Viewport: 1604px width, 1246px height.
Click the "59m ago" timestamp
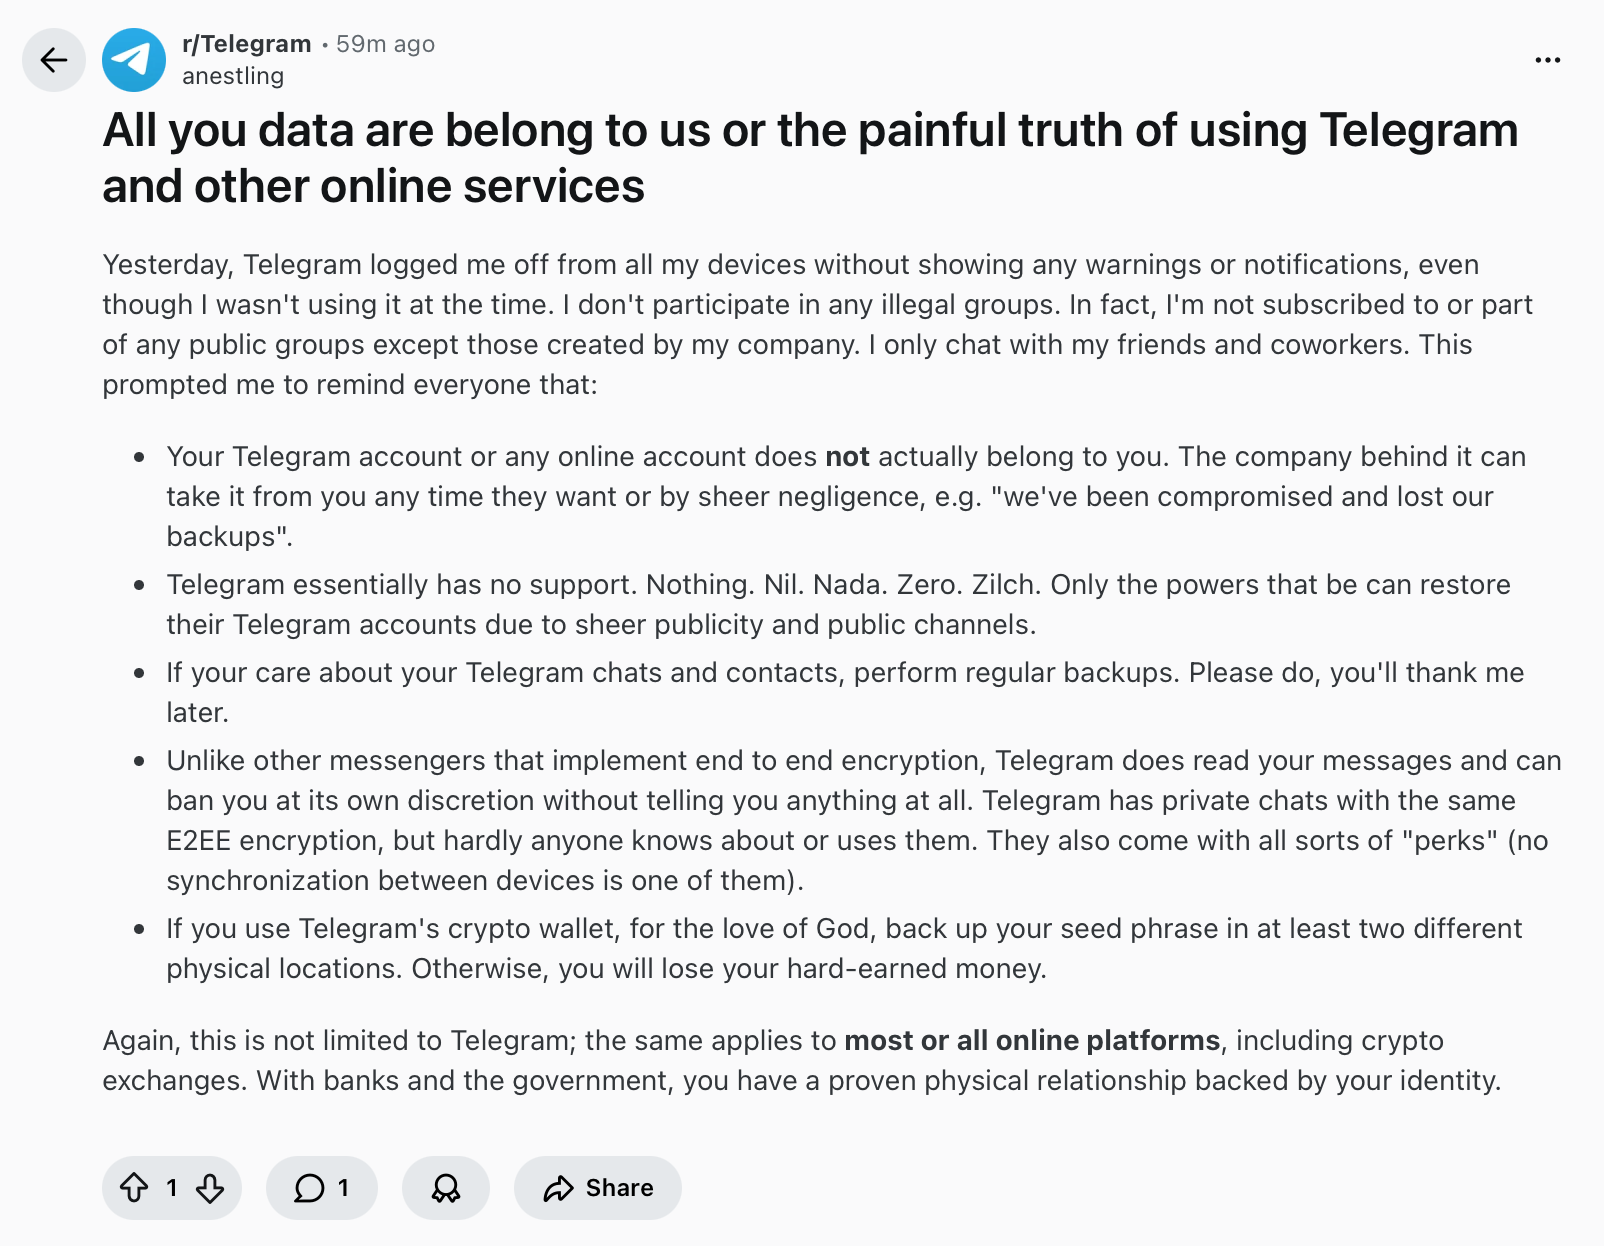click(385, 44)
